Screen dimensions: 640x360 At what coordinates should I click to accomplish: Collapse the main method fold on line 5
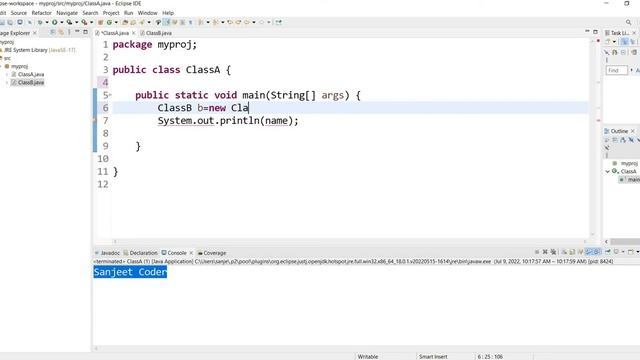(x=110, y=95)
